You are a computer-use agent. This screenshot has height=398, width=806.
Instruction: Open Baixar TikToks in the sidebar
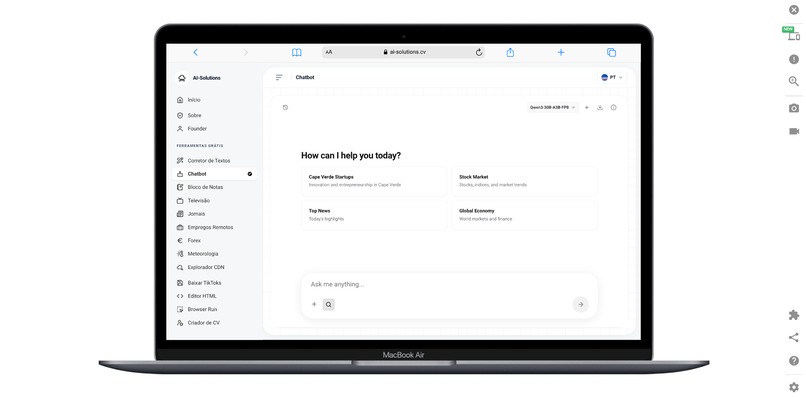[x=215, y=283]
